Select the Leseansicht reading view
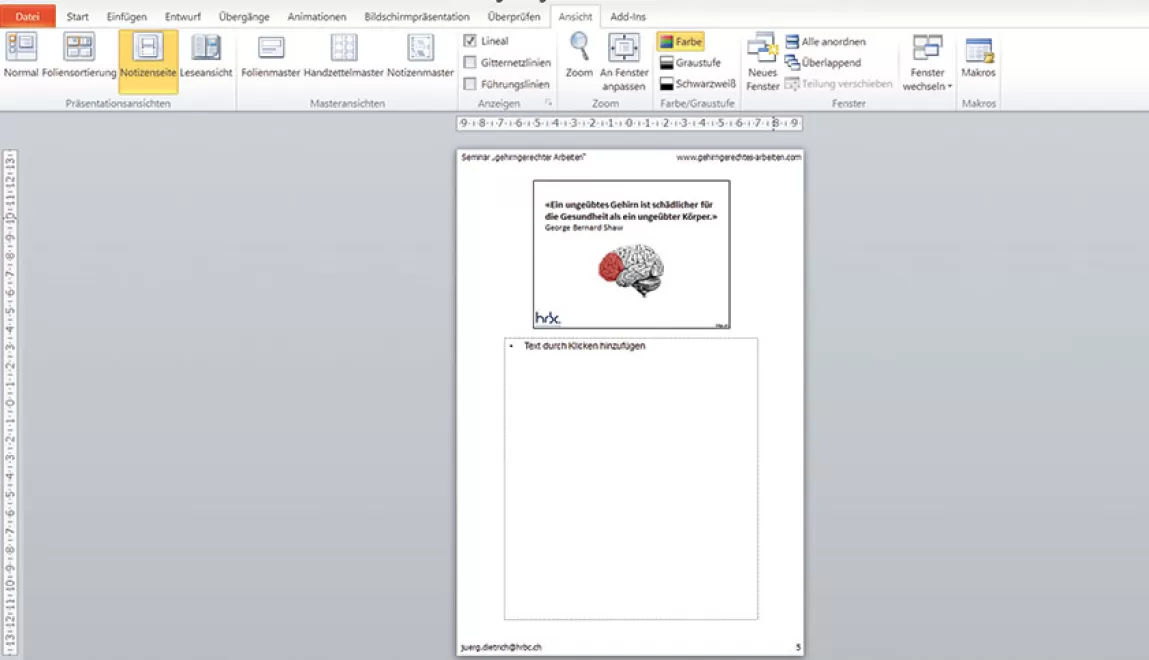 coord(206,56)
